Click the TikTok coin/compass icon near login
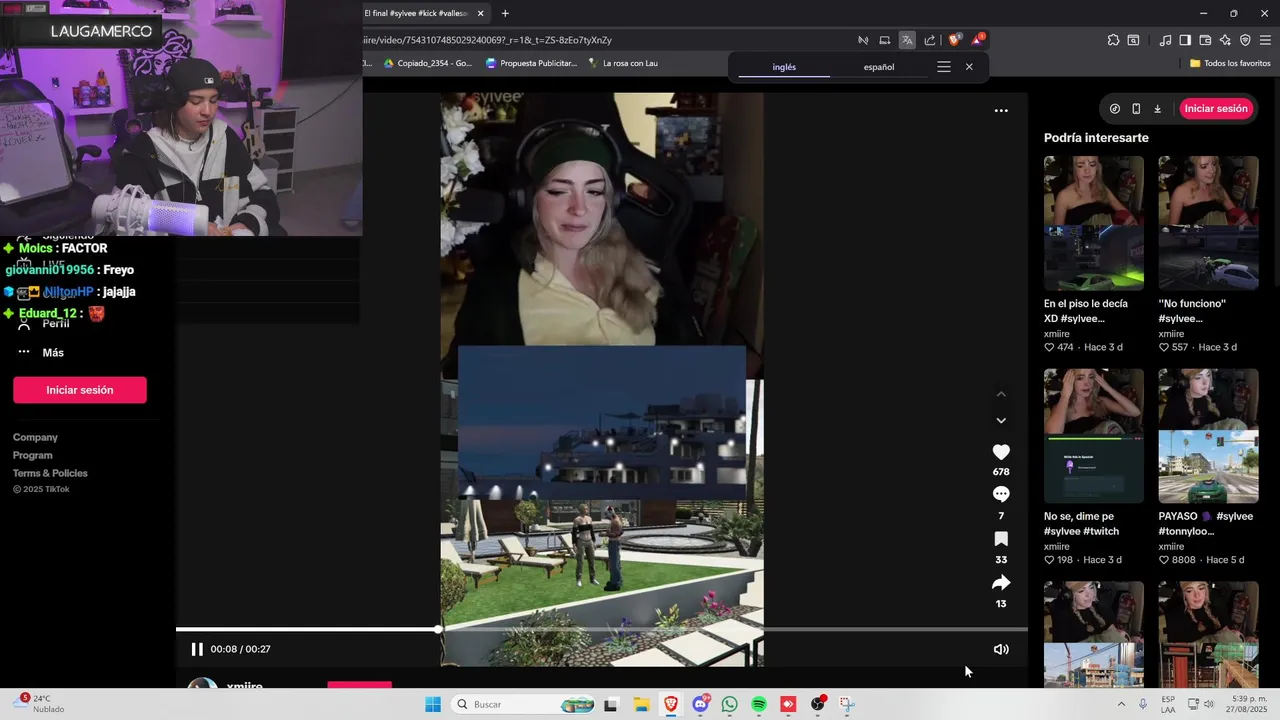The height and width of the screenshot is (720, 1280). [x=1115, y=109]
